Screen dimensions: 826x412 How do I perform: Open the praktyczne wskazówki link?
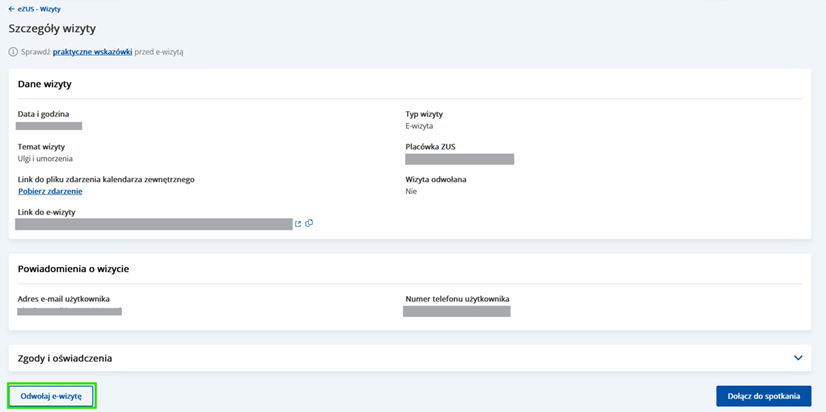coord(92,51)
